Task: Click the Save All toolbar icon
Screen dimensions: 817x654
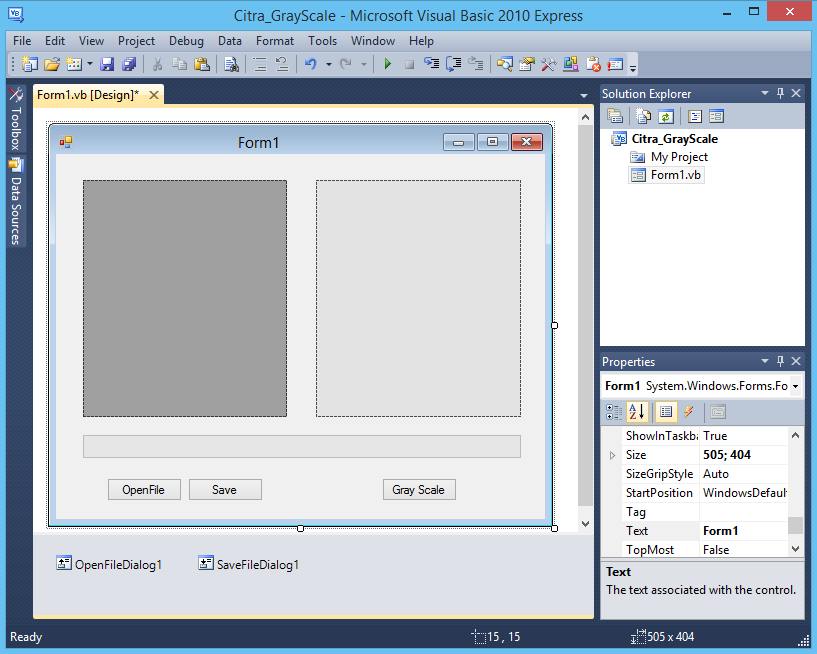Action: (129, 64)
